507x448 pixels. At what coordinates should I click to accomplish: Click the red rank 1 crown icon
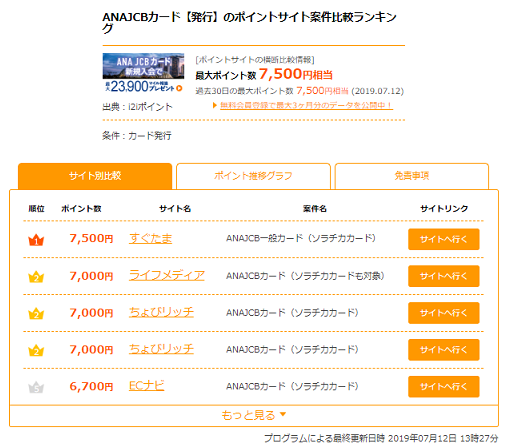[x=36, y=240]
